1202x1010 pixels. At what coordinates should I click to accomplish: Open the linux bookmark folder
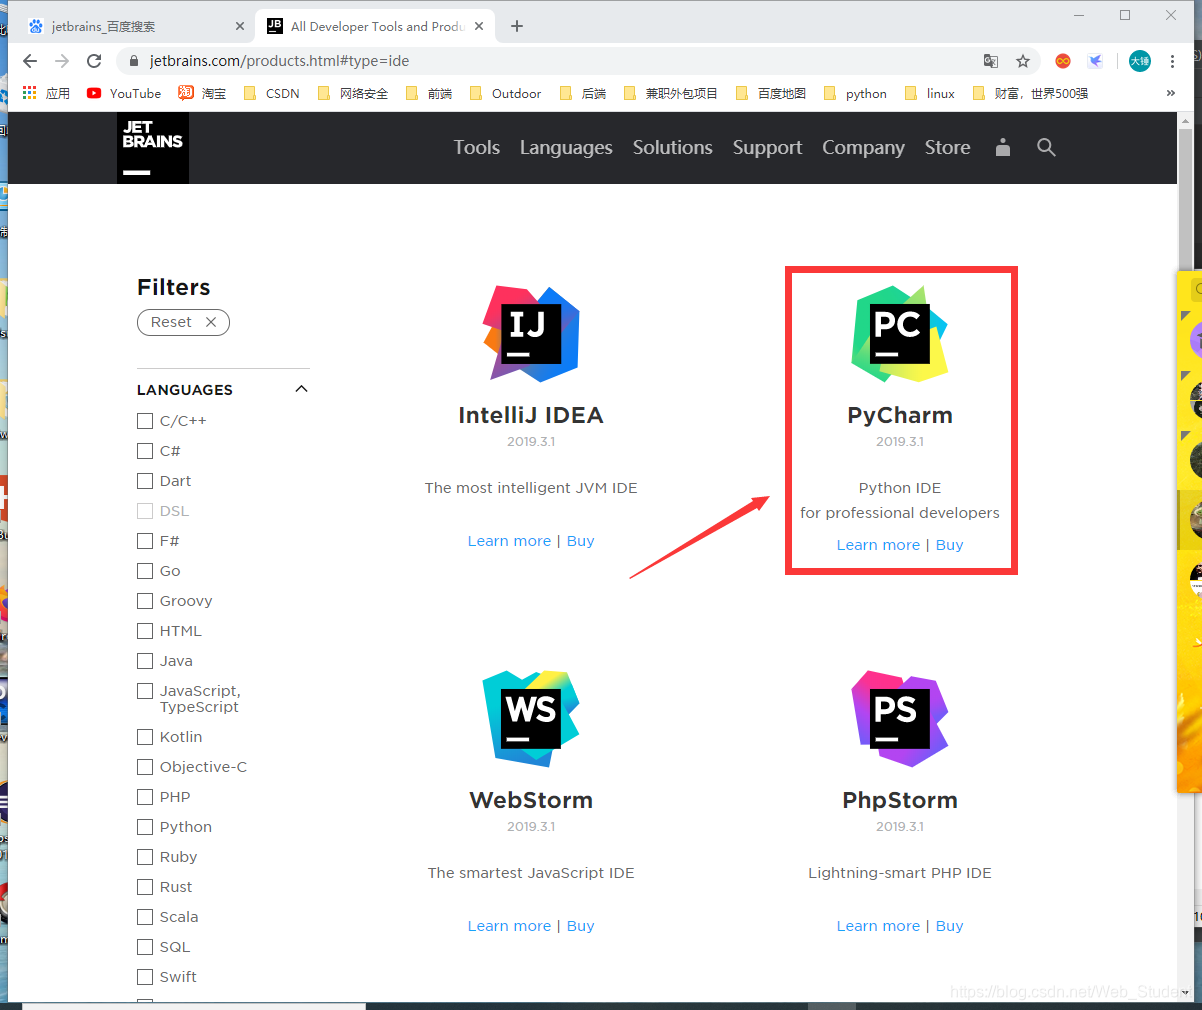pos(930,93)
